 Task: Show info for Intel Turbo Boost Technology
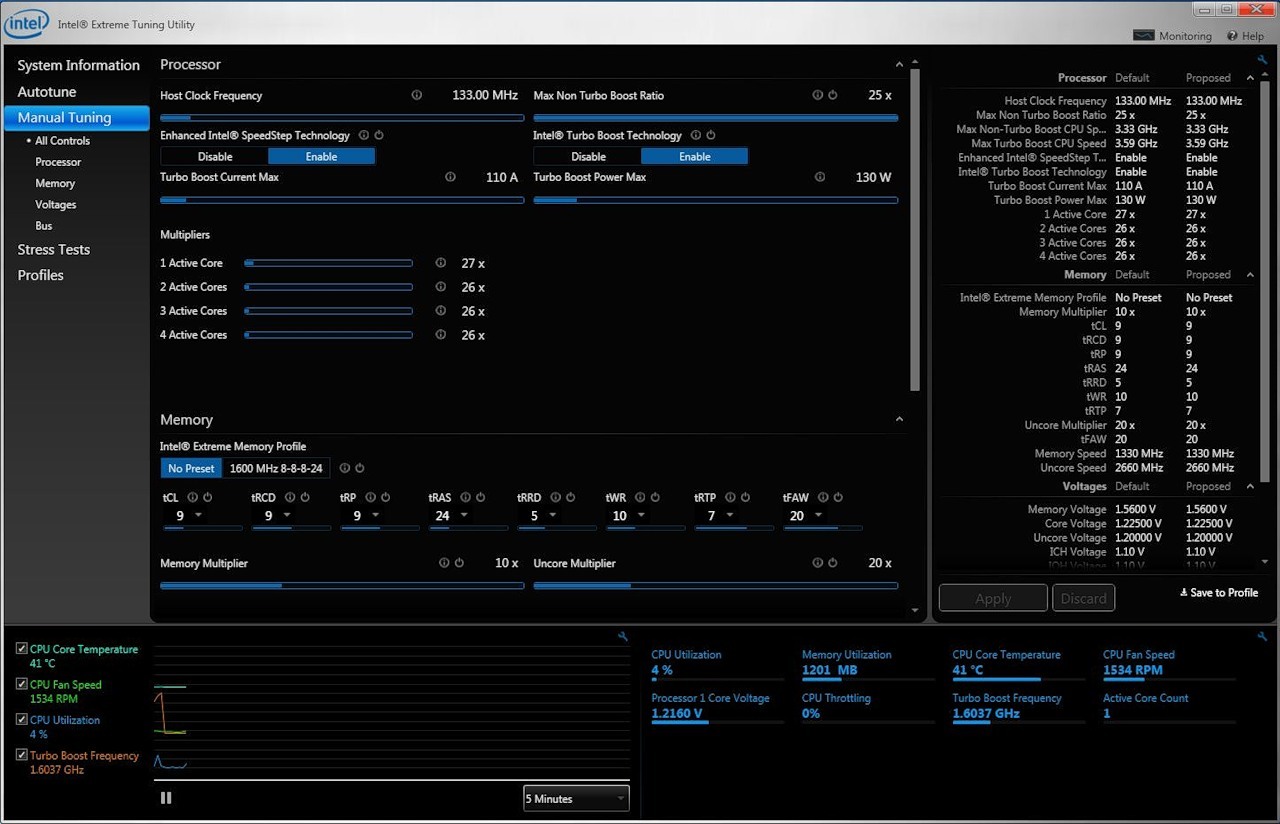(696, 135)
